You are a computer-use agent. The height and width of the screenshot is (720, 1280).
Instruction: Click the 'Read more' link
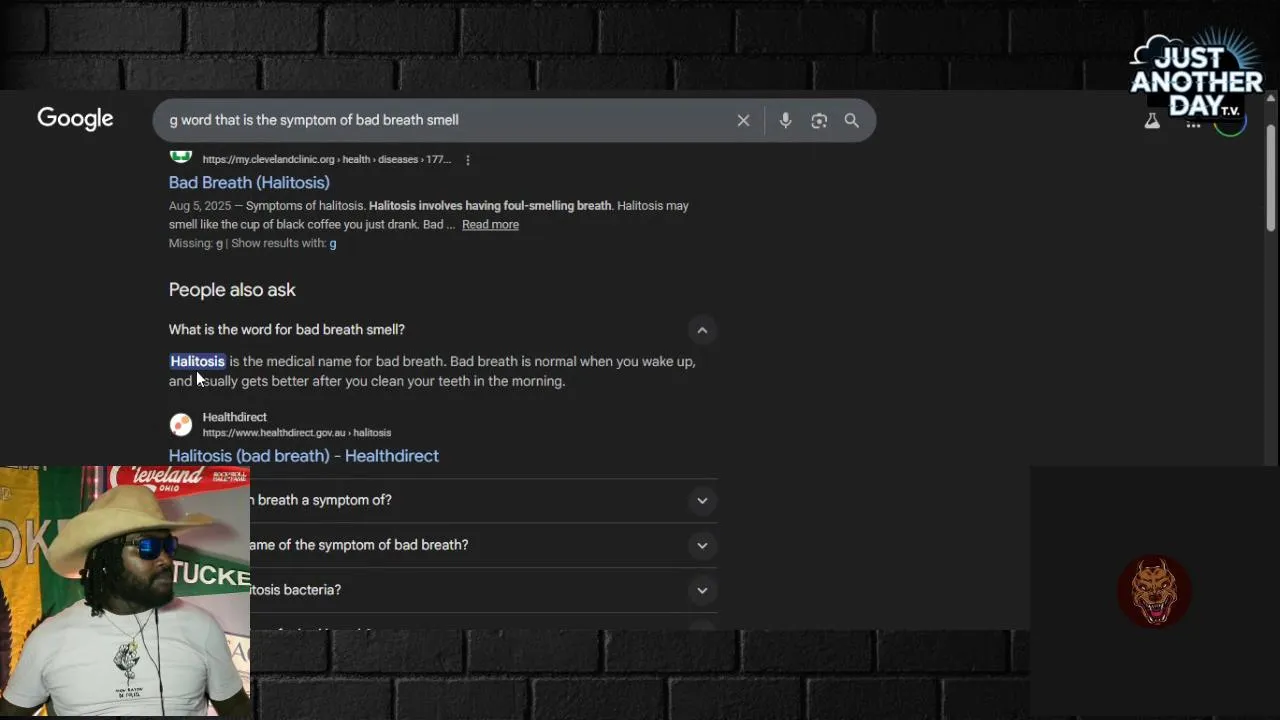click(490, 225)
